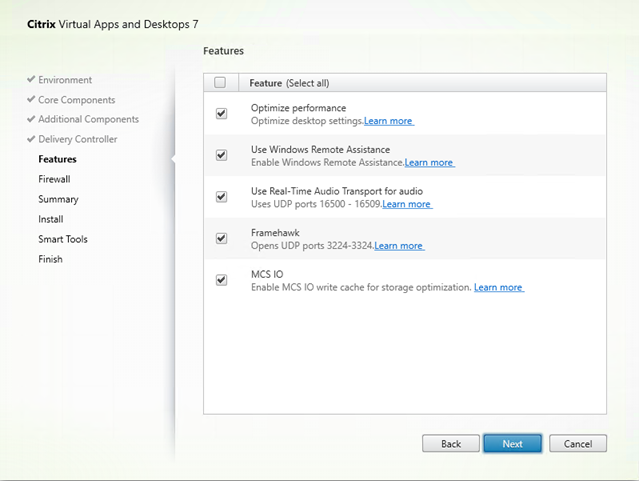Select the Summary step in sidebar
Screen dimensions: 639x481
tap(58, 199)
